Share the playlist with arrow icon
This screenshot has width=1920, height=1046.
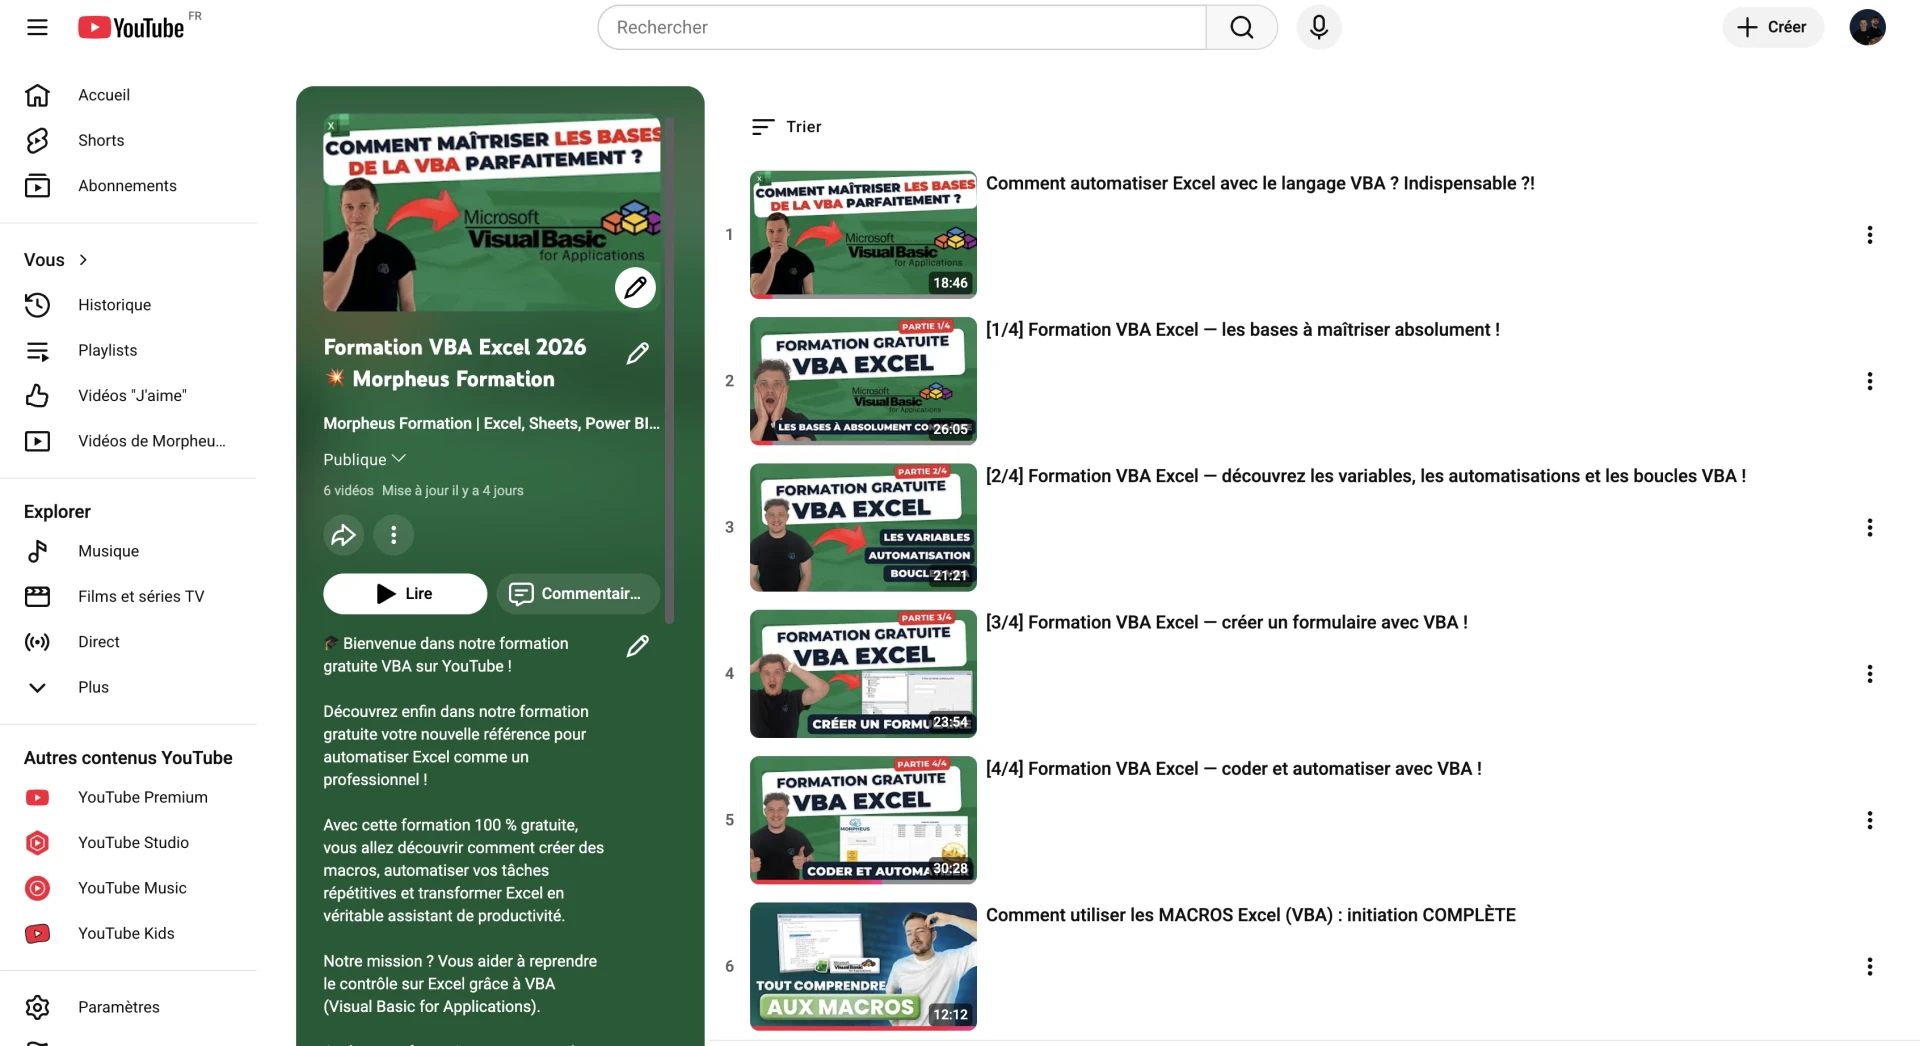pyautogui.click(x=343, y=535)
